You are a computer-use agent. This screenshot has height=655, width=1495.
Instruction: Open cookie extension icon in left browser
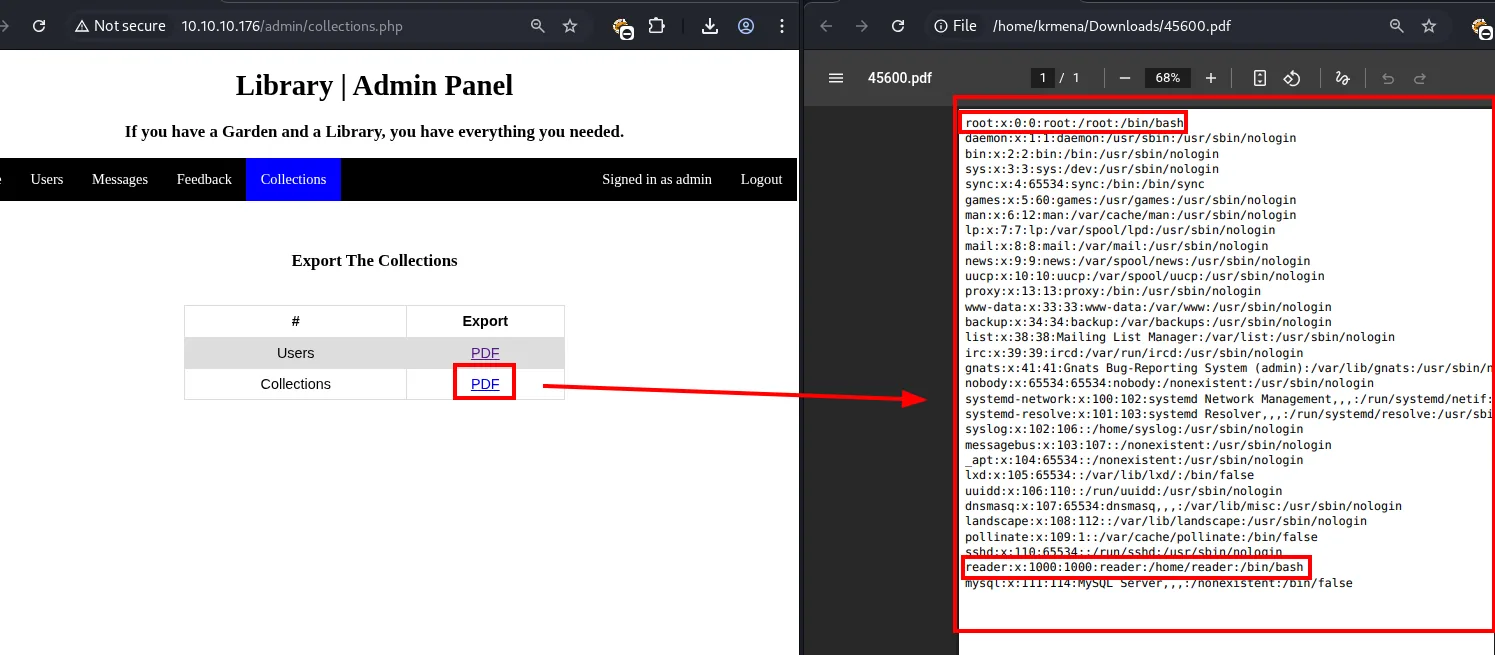[x=623, y=27]
